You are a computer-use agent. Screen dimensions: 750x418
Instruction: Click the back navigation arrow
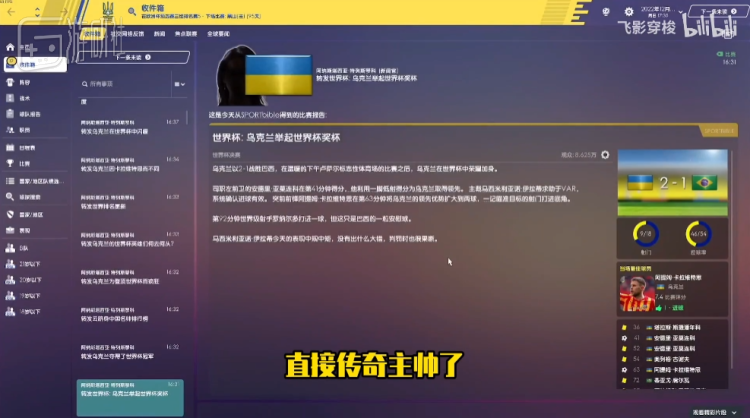(x=11, y=11)
